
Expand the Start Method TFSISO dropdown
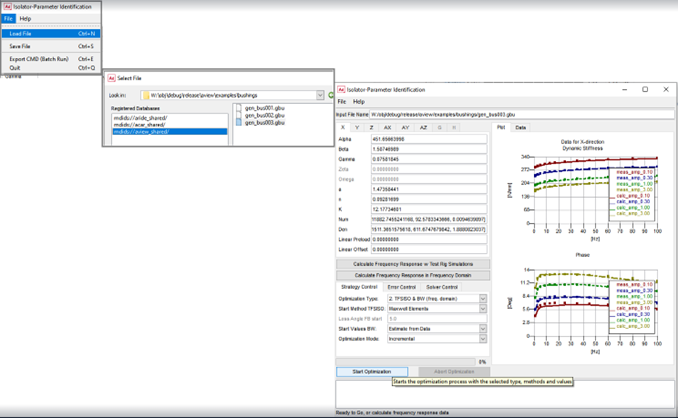[x=483, y=309]
